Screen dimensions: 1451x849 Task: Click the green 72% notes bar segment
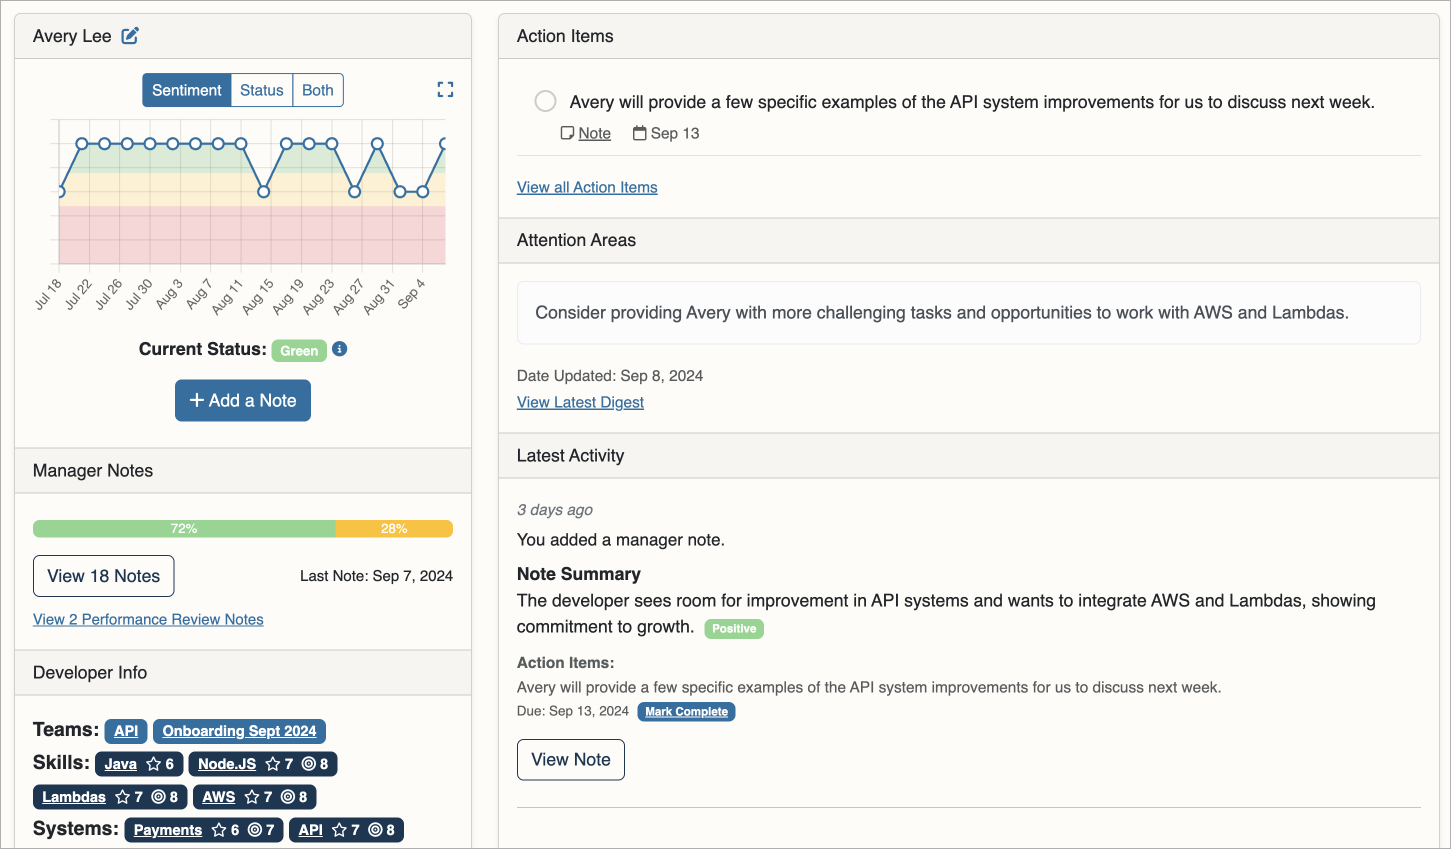(x=184, y=529)
